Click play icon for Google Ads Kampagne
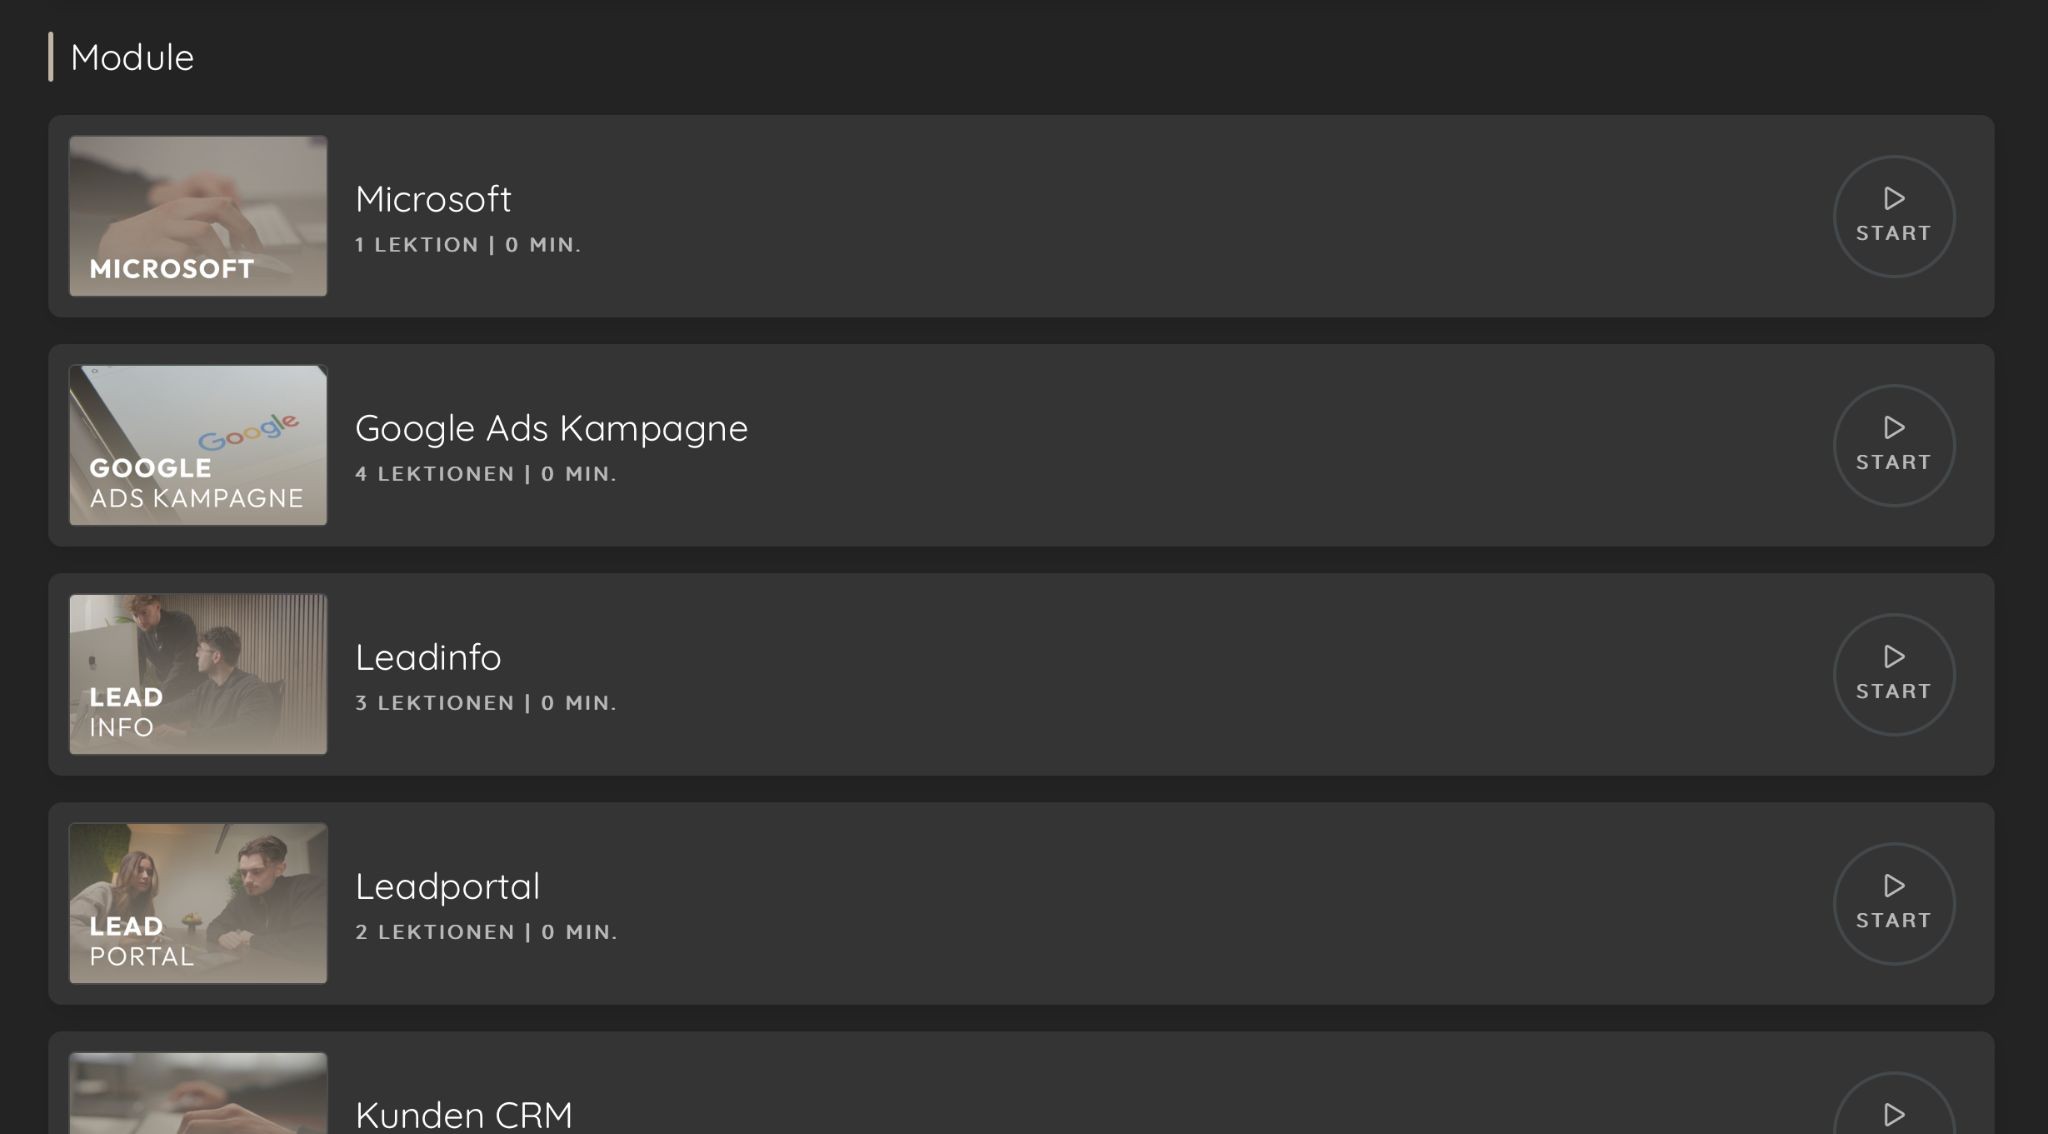The height and width of the screenshot is (1134, 2048). coord(1894,427)
